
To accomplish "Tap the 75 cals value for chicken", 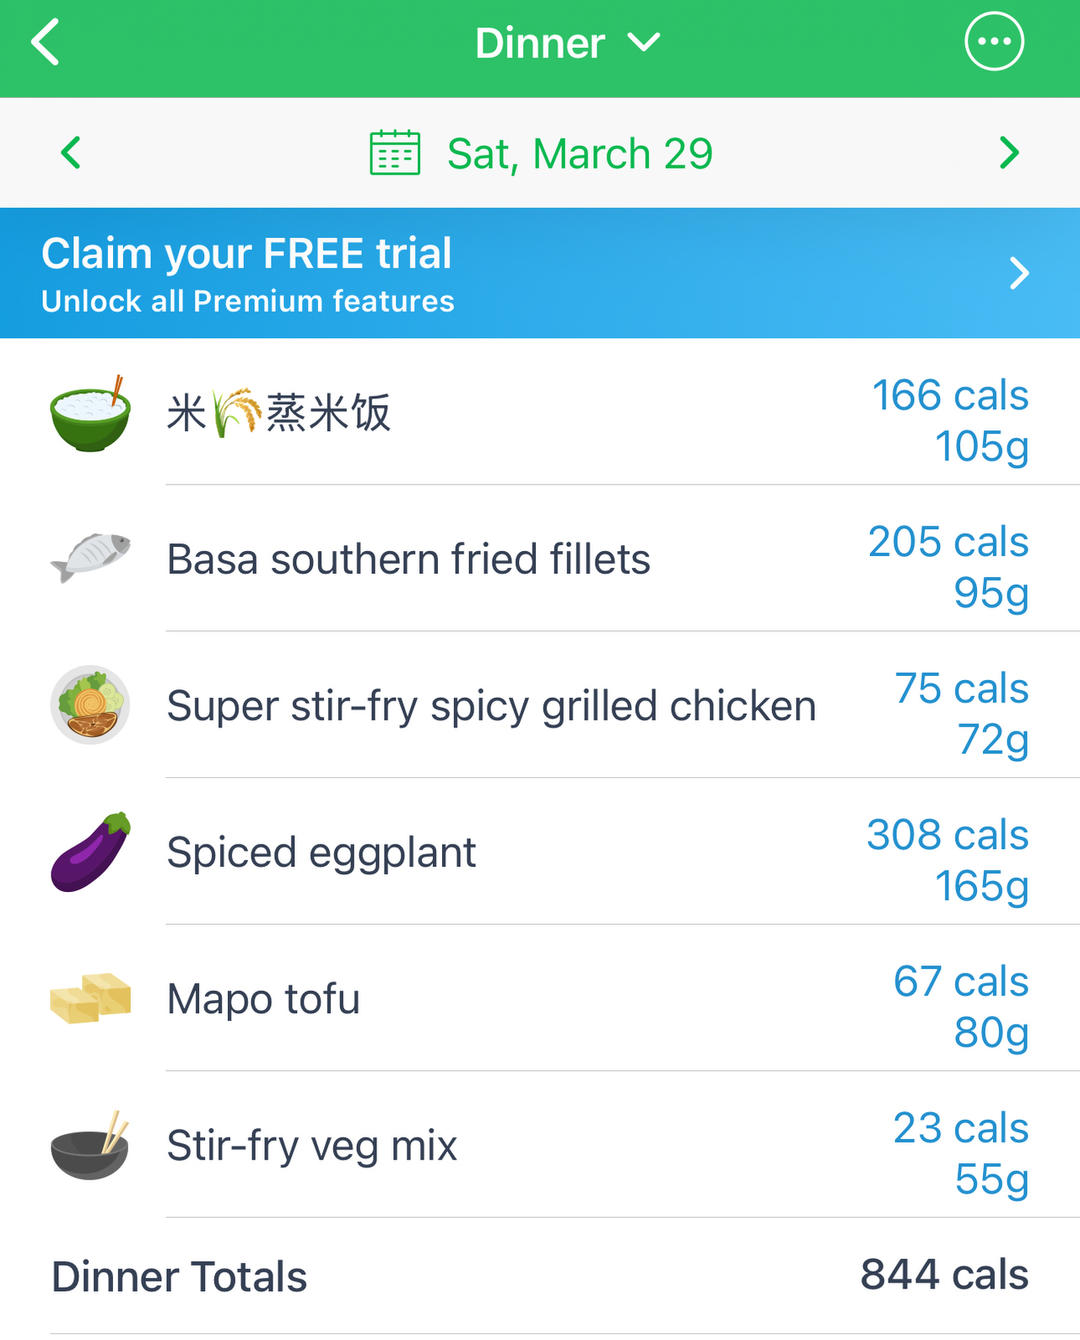I will 961,688.
